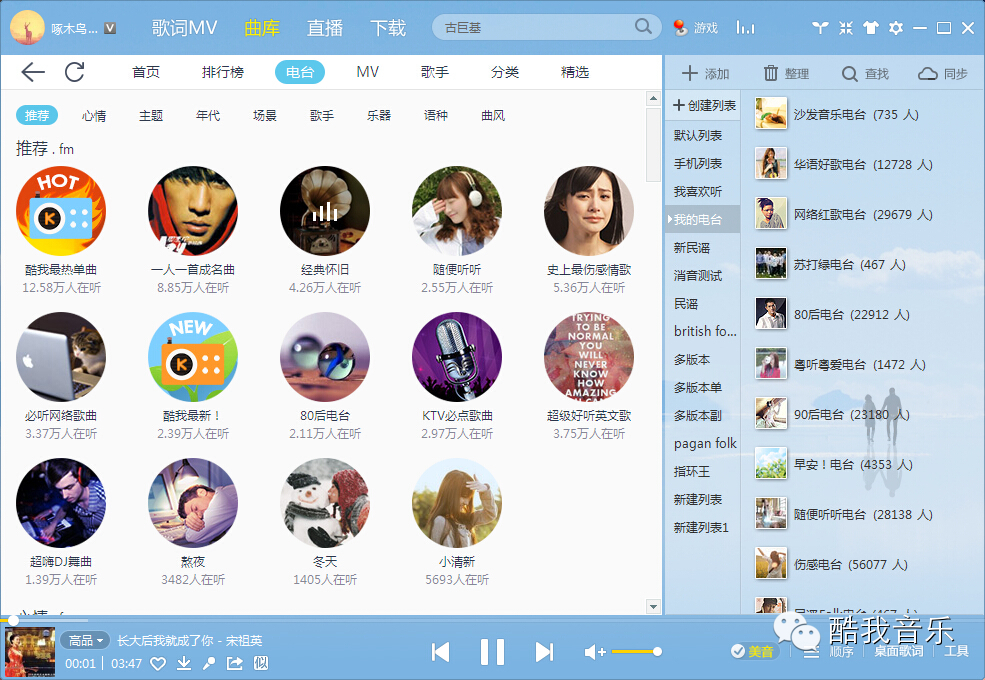Click the search magnifier in the search box
This screenshot has height=680, width=985.
(643, 26)
